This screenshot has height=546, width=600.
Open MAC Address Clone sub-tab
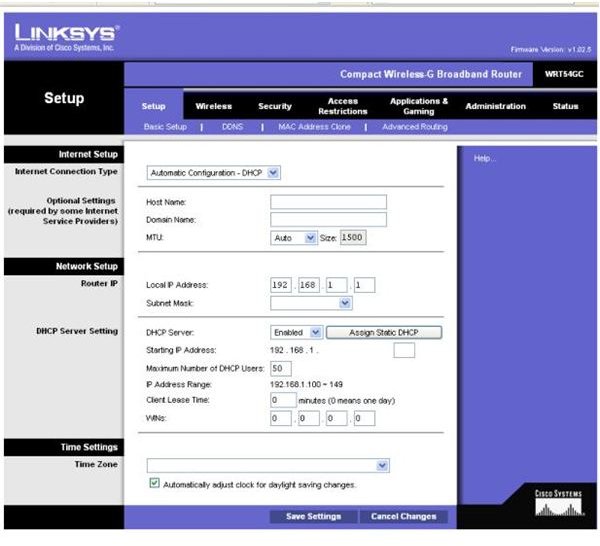pyautogui.click(x=314, y=127)
